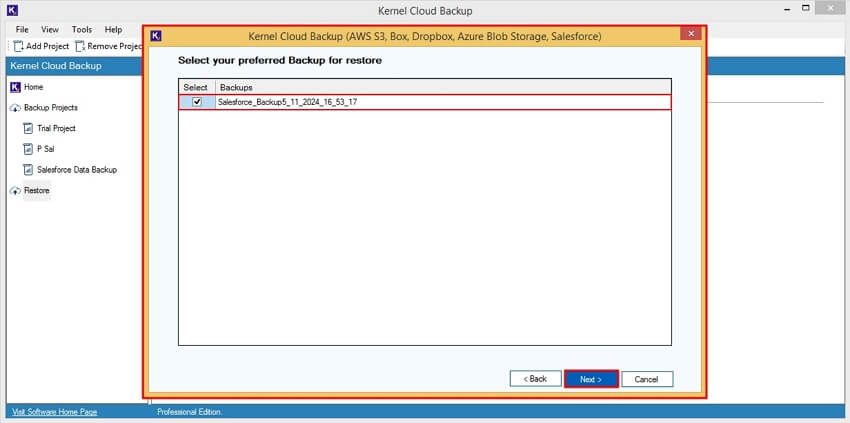Click the Trial Project document icon

[28, 129]
